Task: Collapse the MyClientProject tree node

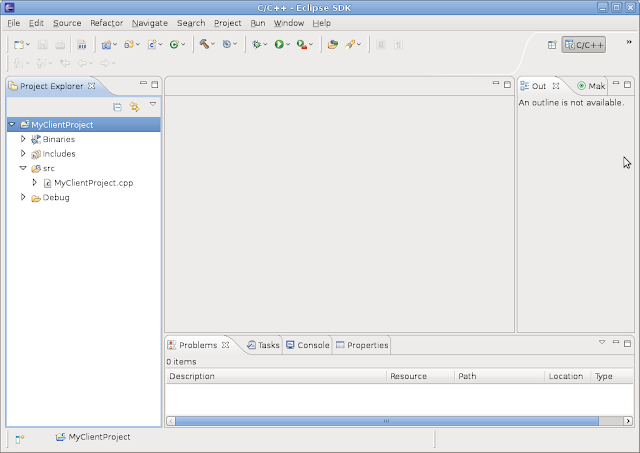Action: (12, 124)
